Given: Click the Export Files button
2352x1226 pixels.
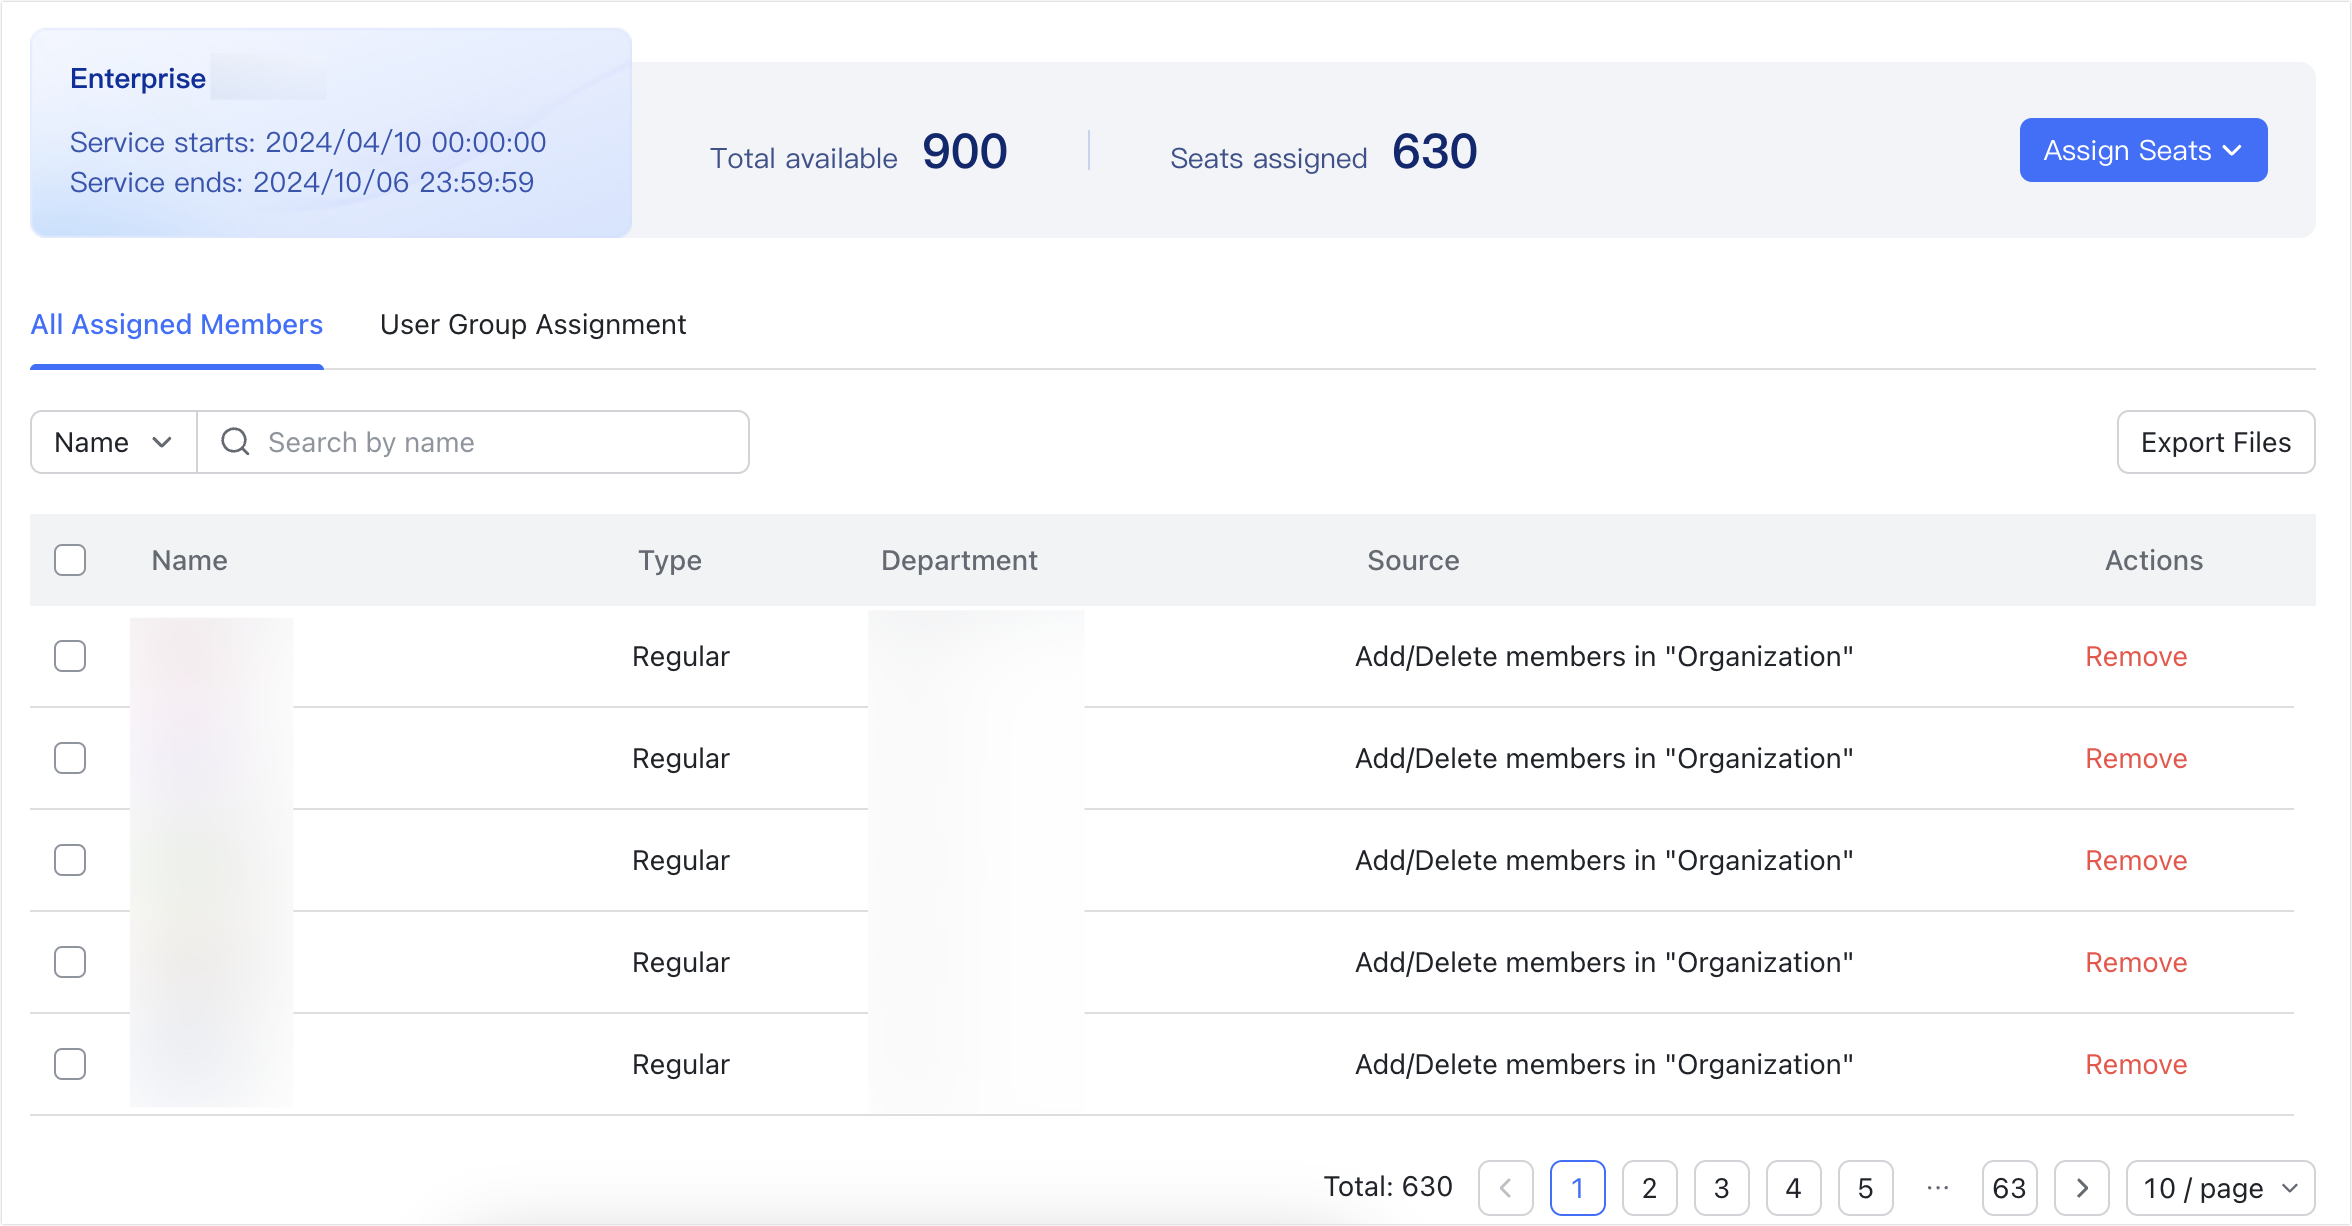Looking at the screenshot, I should click(2215, 442).
